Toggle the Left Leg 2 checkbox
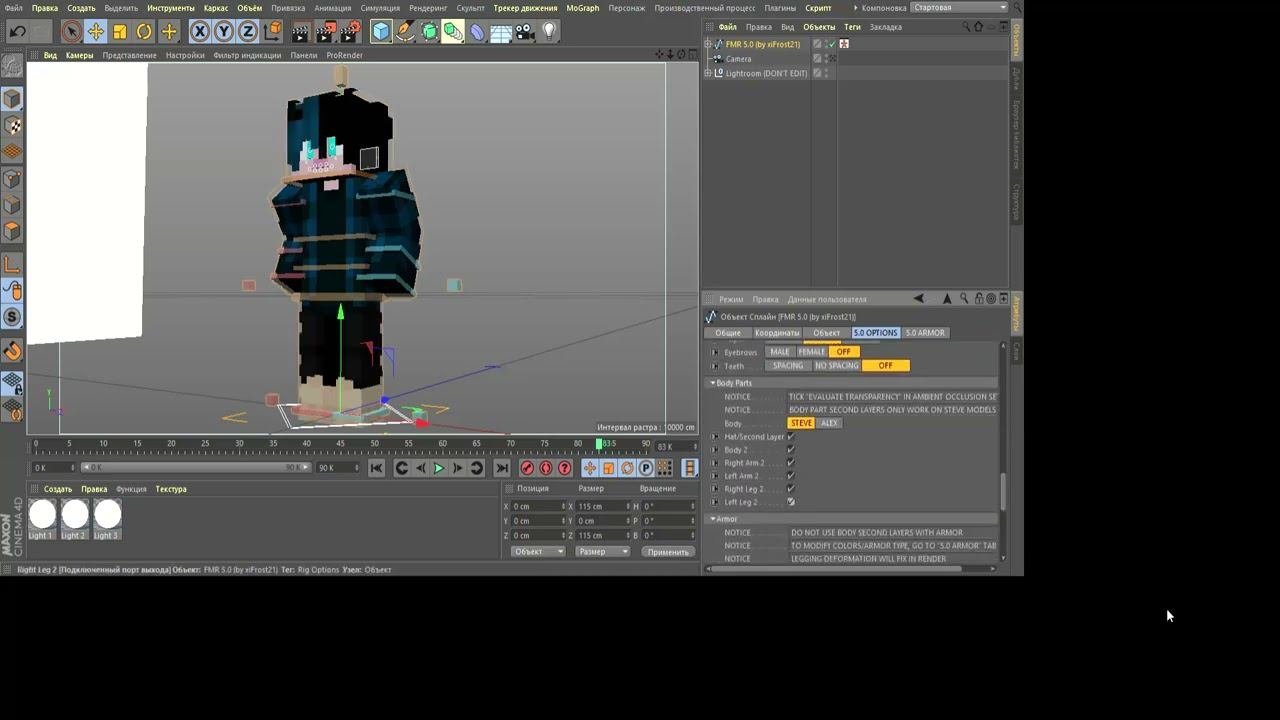 [x=791, y=502]
